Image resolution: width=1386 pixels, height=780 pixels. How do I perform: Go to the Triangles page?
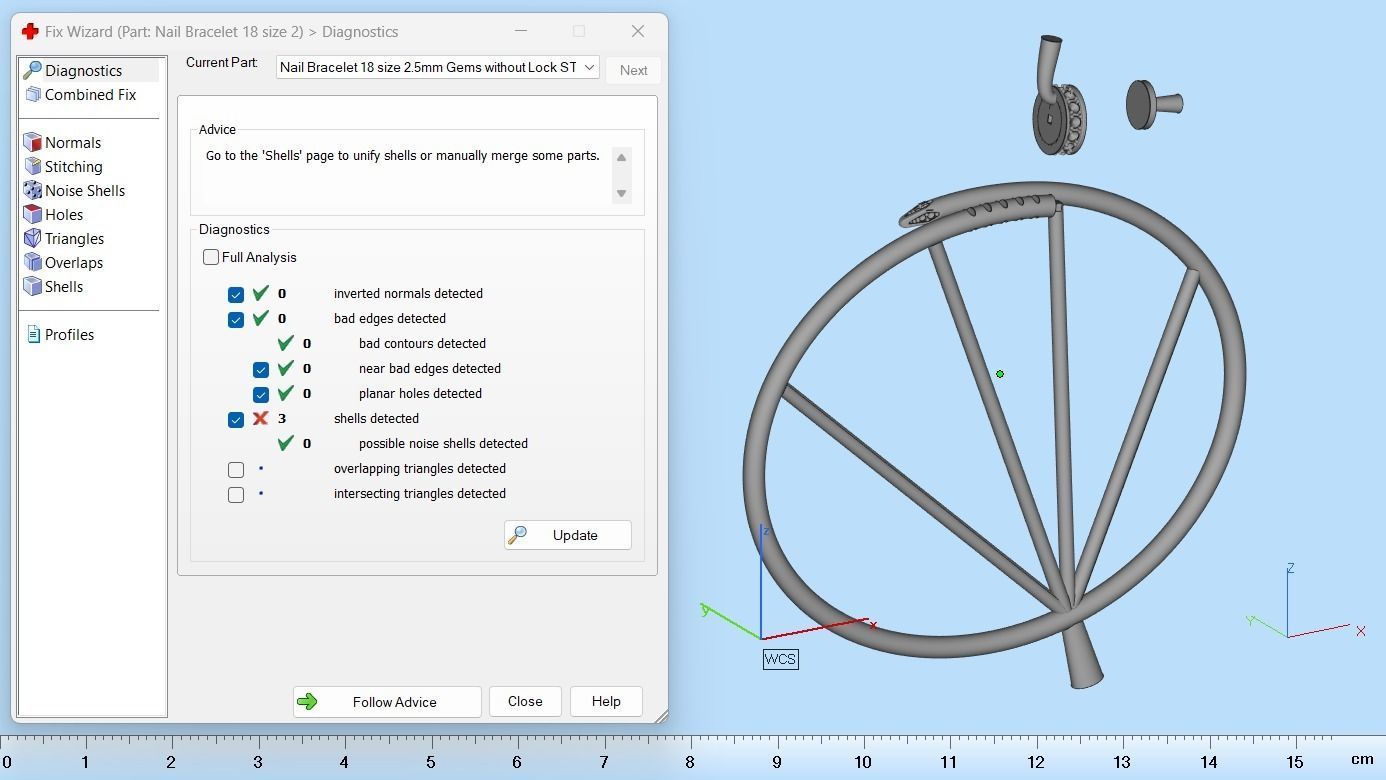coord(74,238)
